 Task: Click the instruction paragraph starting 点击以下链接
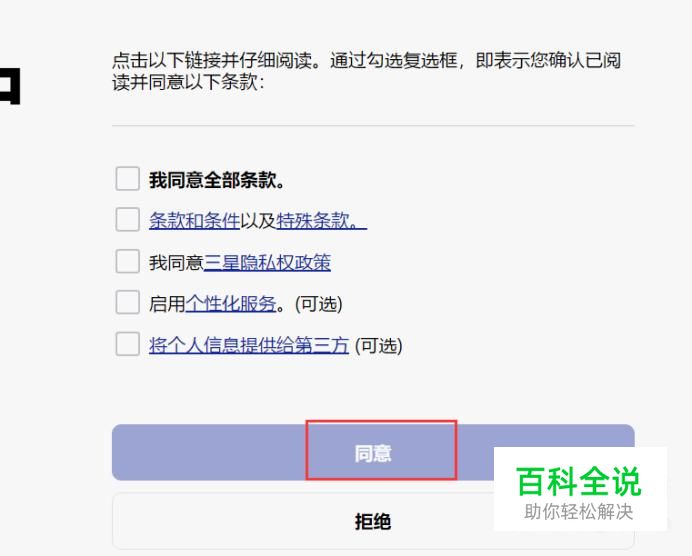pyautogui.click(x=366, y=72)
